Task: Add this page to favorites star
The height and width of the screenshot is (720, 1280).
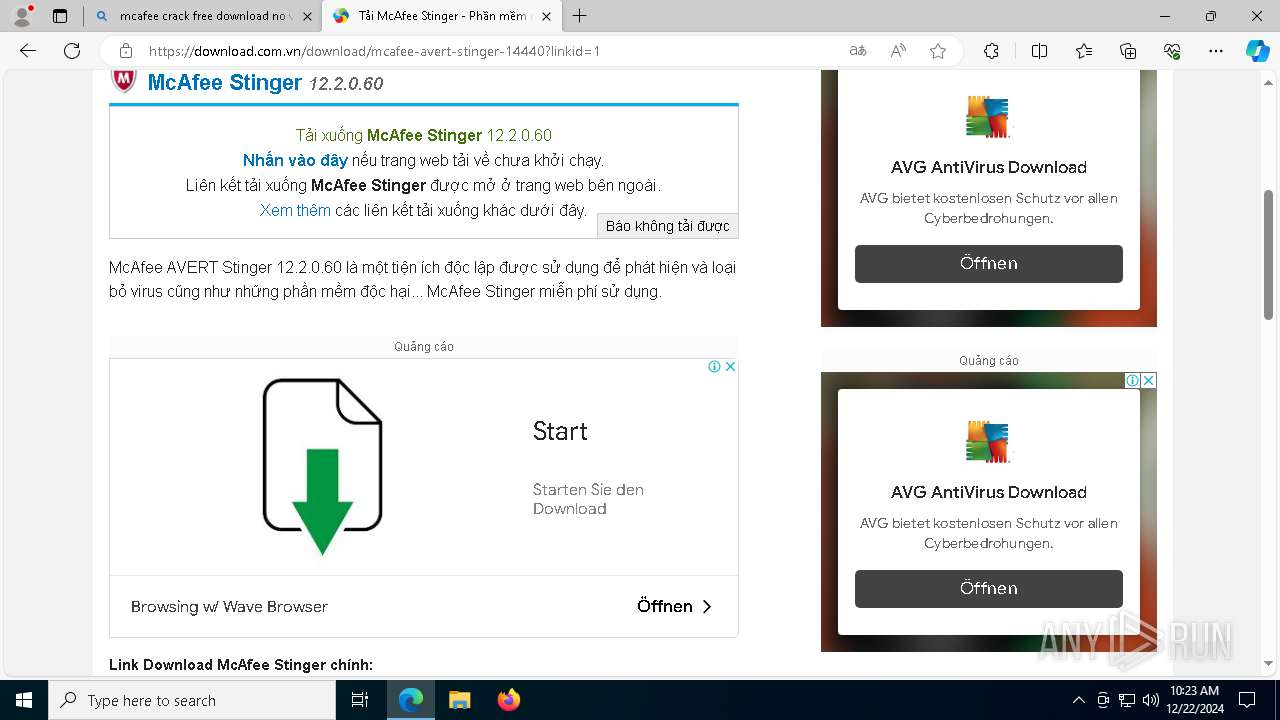Action: (x=938, y=51)
